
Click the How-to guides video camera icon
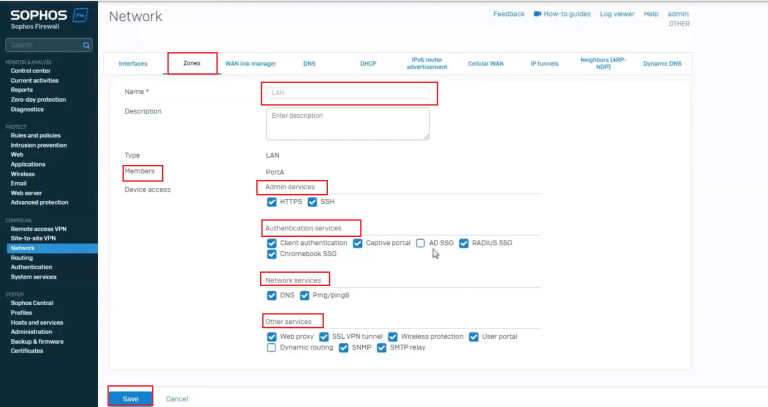[537, 14]
